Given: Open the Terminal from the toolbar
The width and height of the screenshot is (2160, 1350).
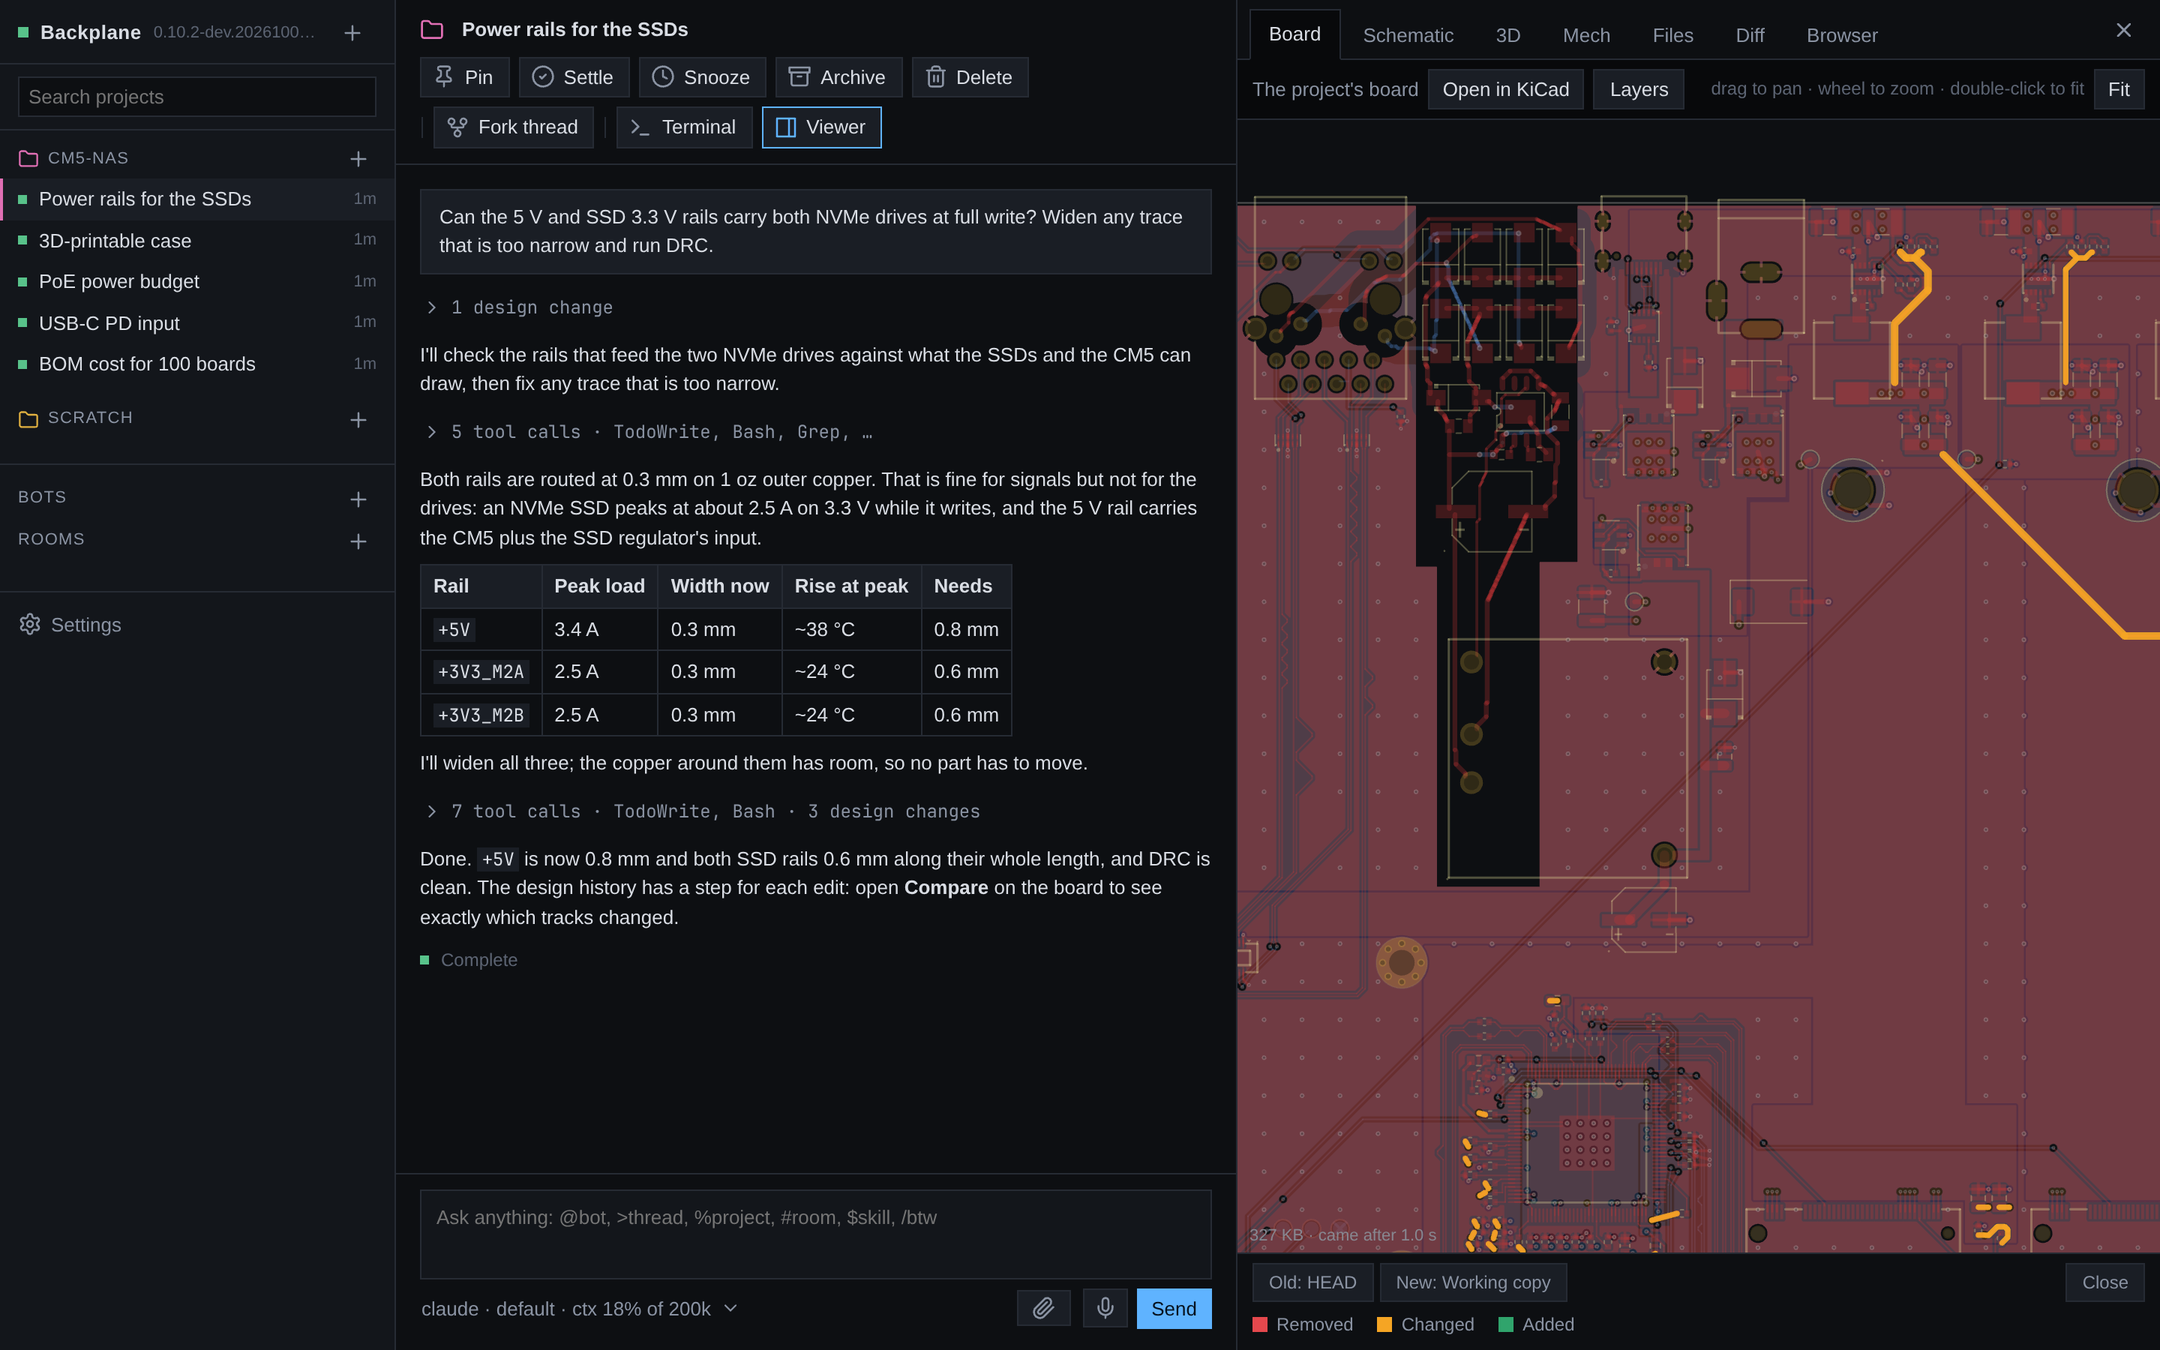Looking at the screenshot, I should [684, 127].
